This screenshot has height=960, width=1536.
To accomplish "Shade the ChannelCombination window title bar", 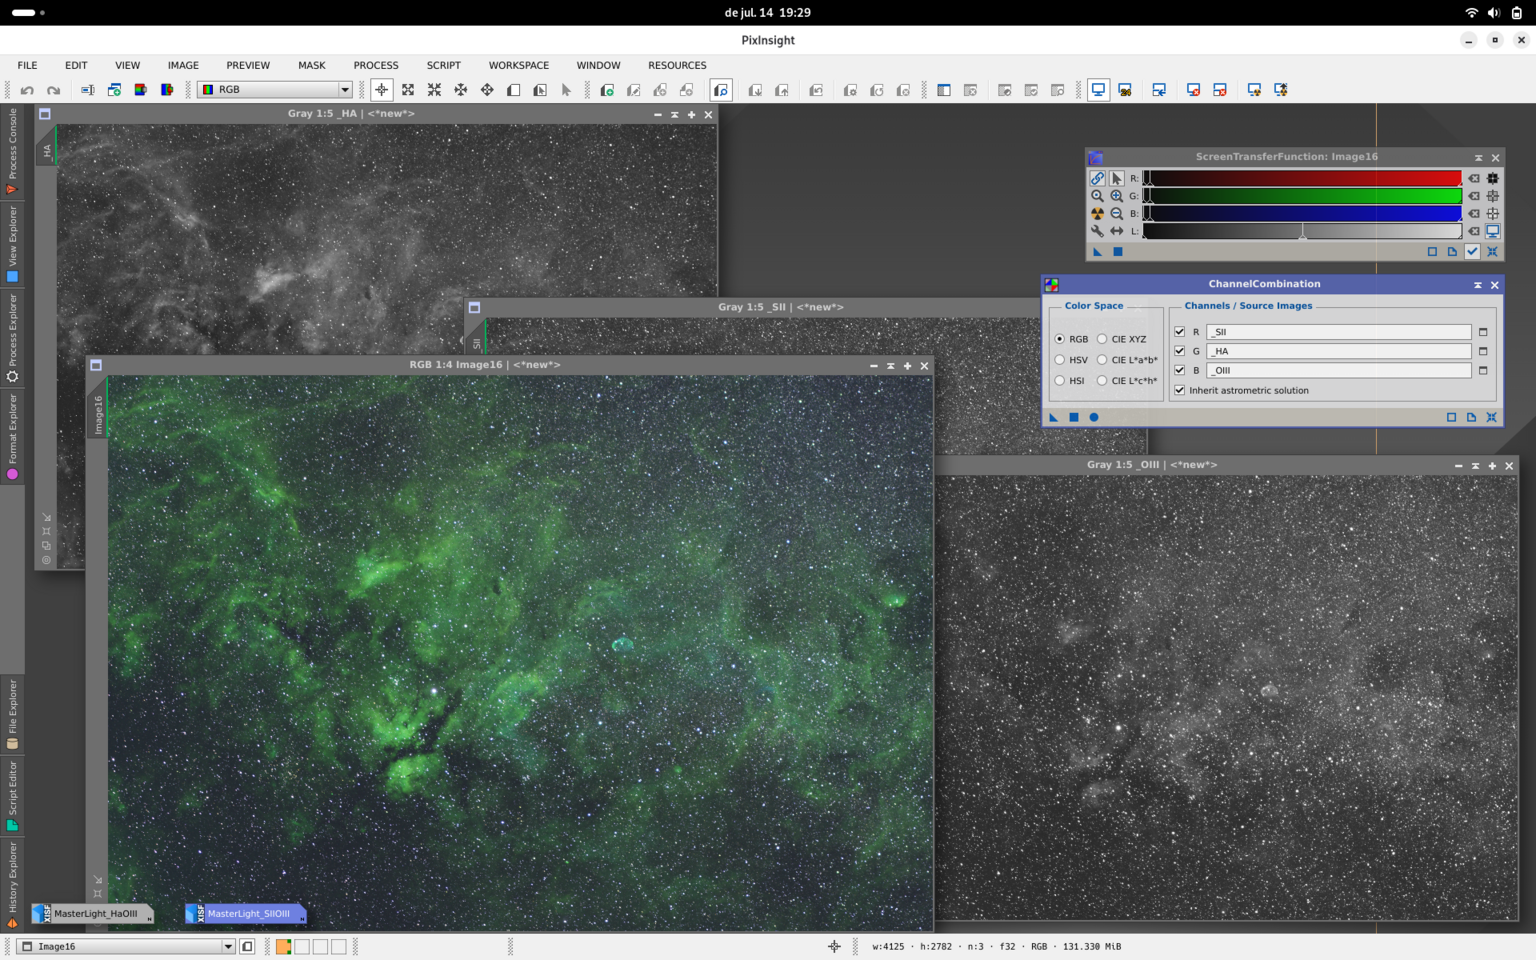I will point(1477,285).
